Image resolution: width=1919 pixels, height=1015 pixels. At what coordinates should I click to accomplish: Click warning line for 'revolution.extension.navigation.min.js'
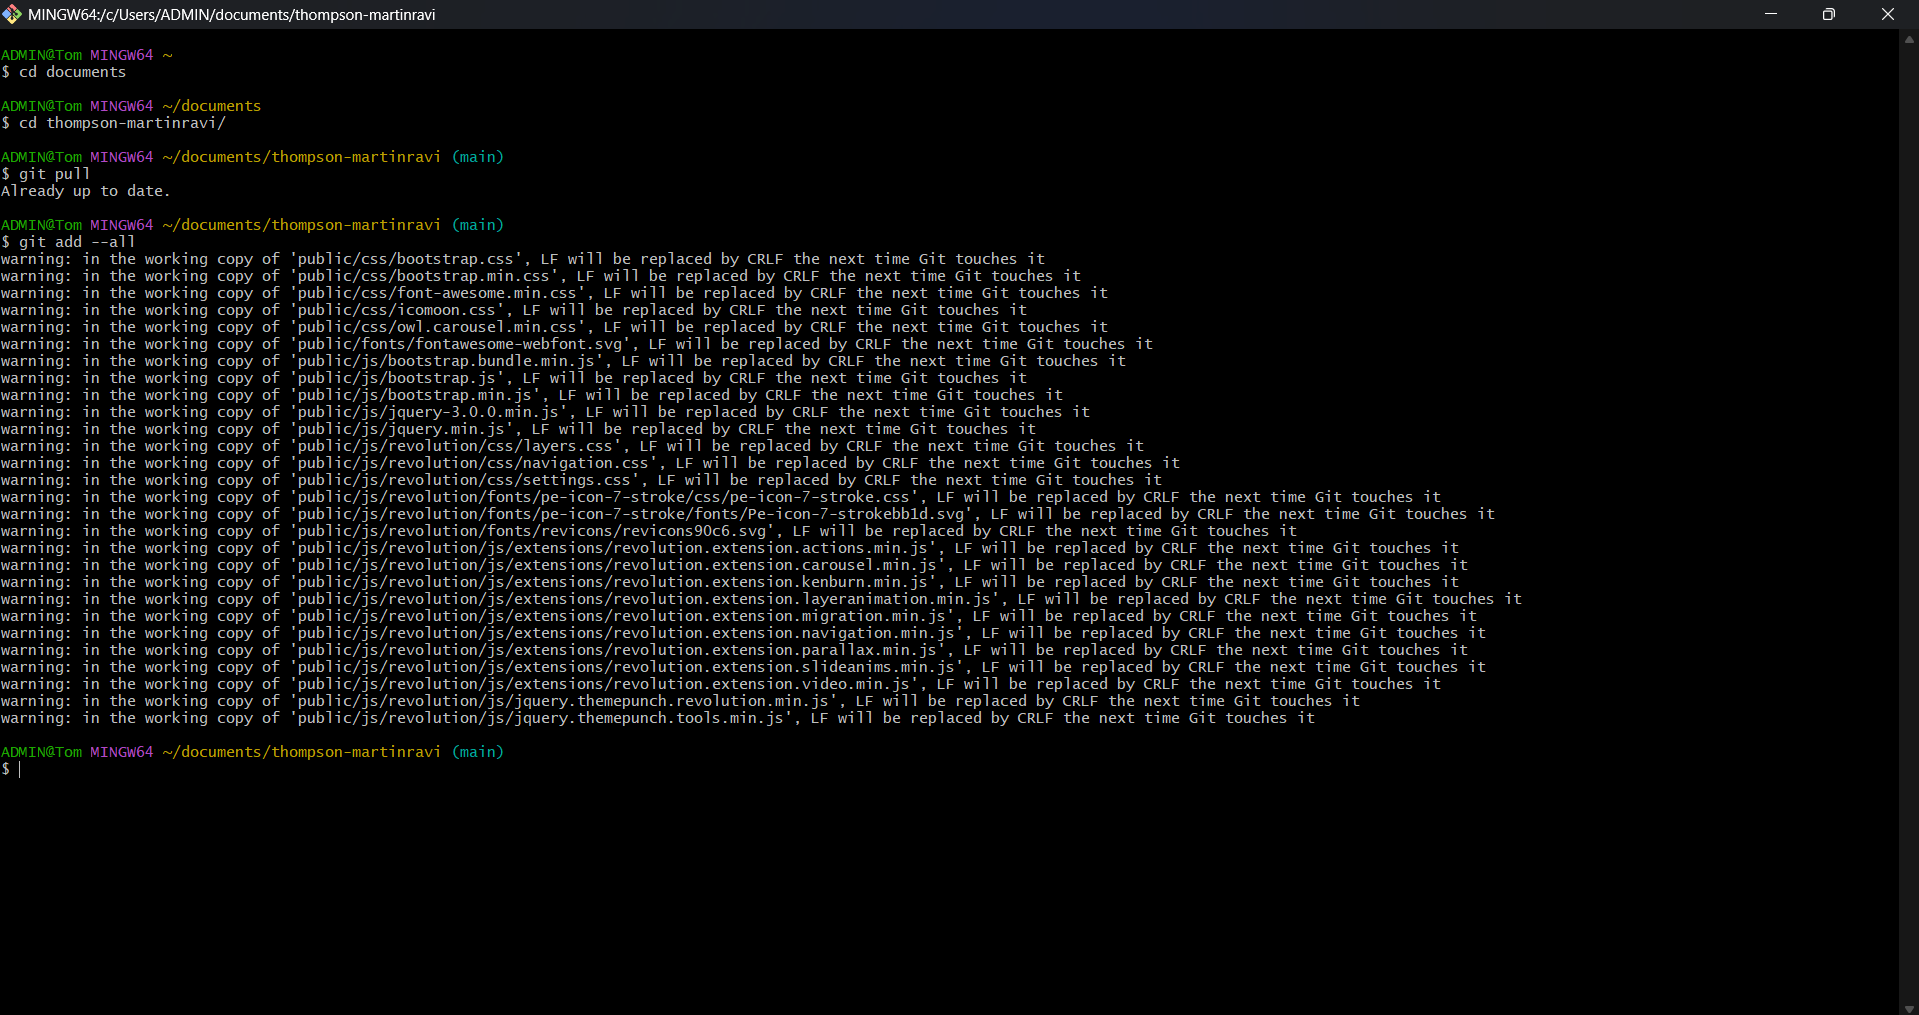[744, 633]
